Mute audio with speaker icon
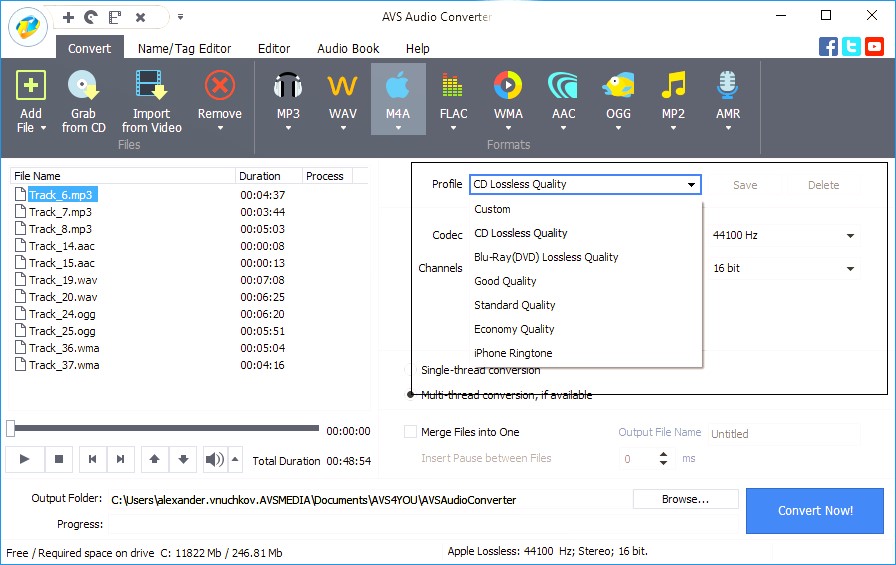Screen dimensions: 896x565 [x=215, y=459]
